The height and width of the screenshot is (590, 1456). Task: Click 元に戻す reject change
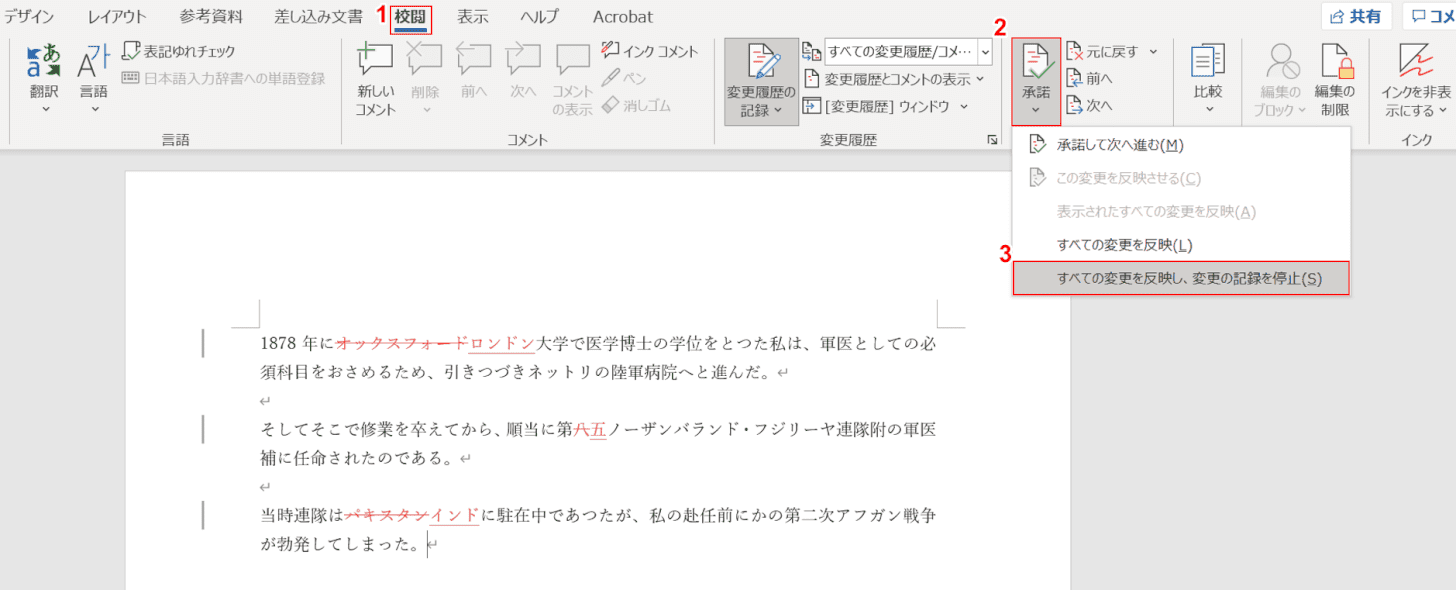coord(1104,51)
